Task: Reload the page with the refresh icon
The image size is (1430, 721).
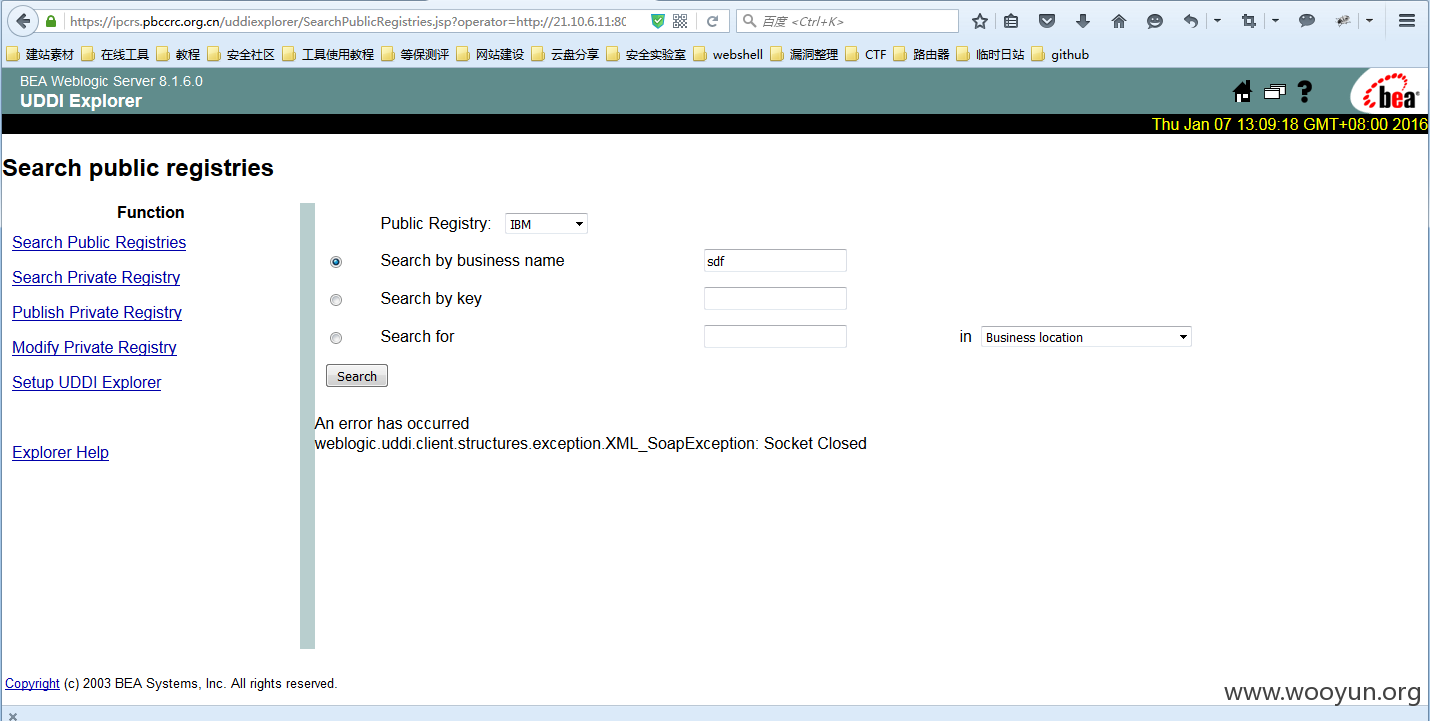Action: [713, 21]
